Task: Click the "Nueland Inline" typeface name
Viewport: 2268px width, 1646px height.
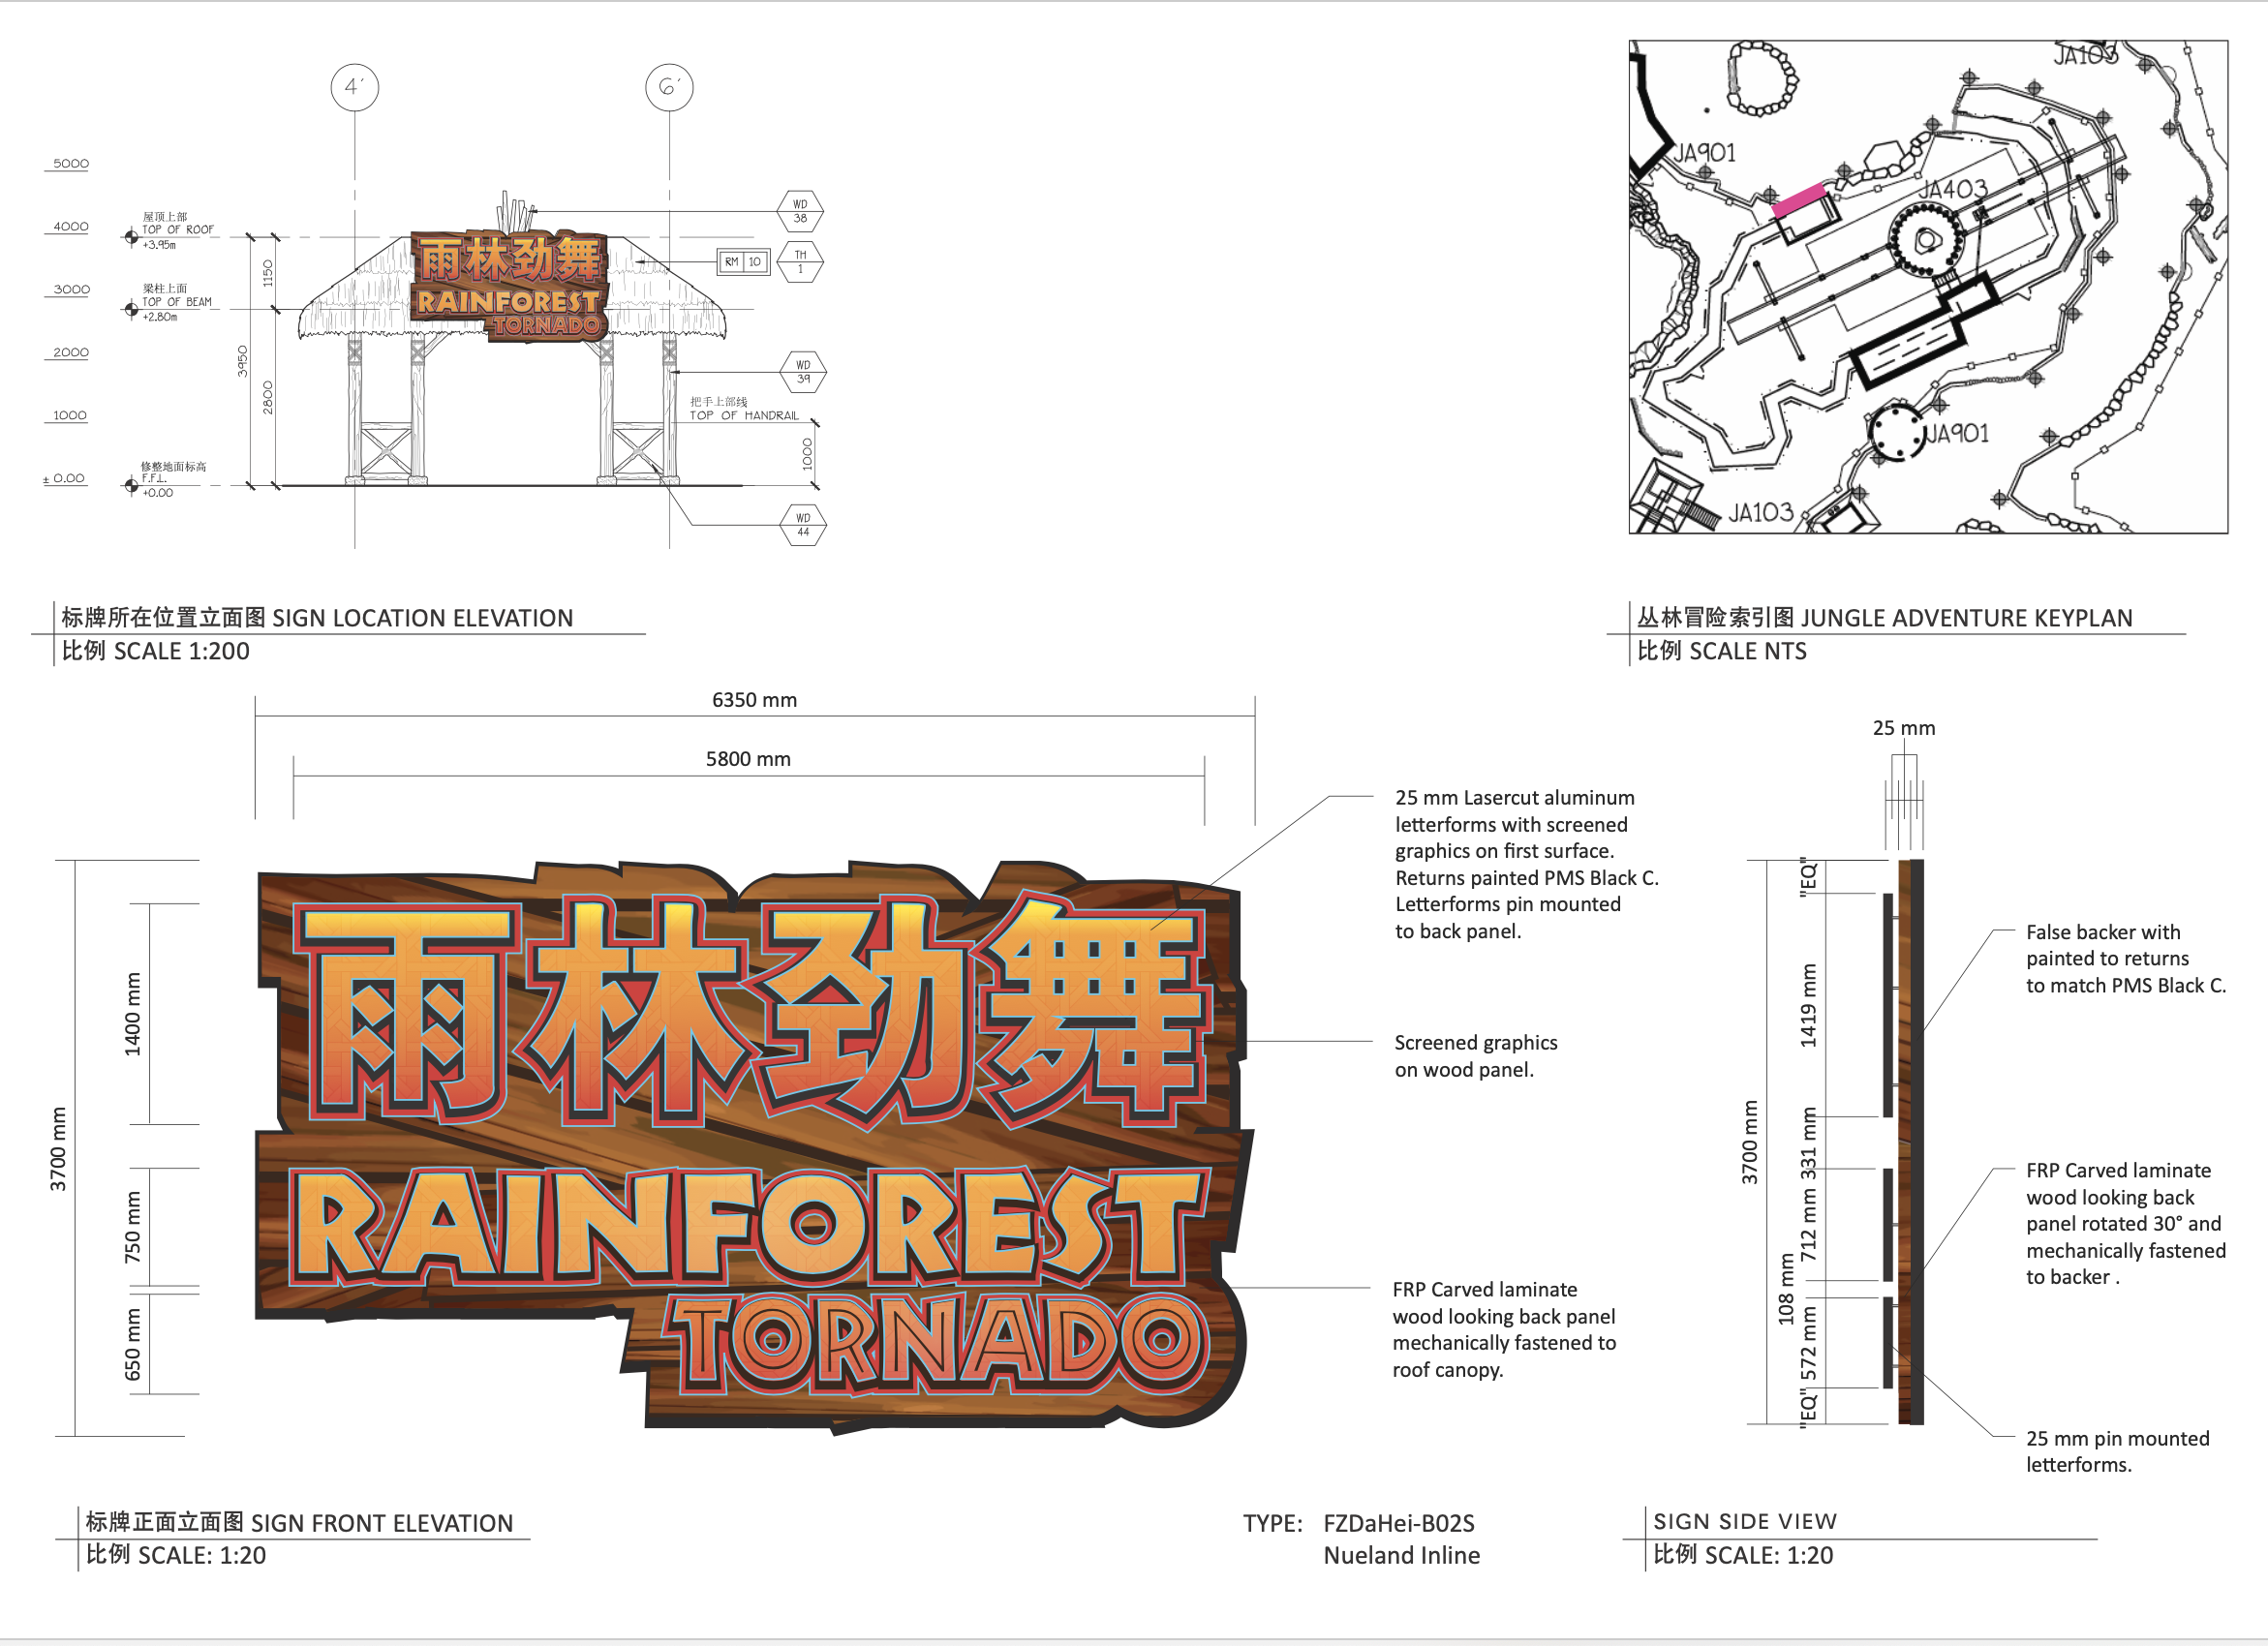Action: pyautogui.click(x=1402, y=1555)
